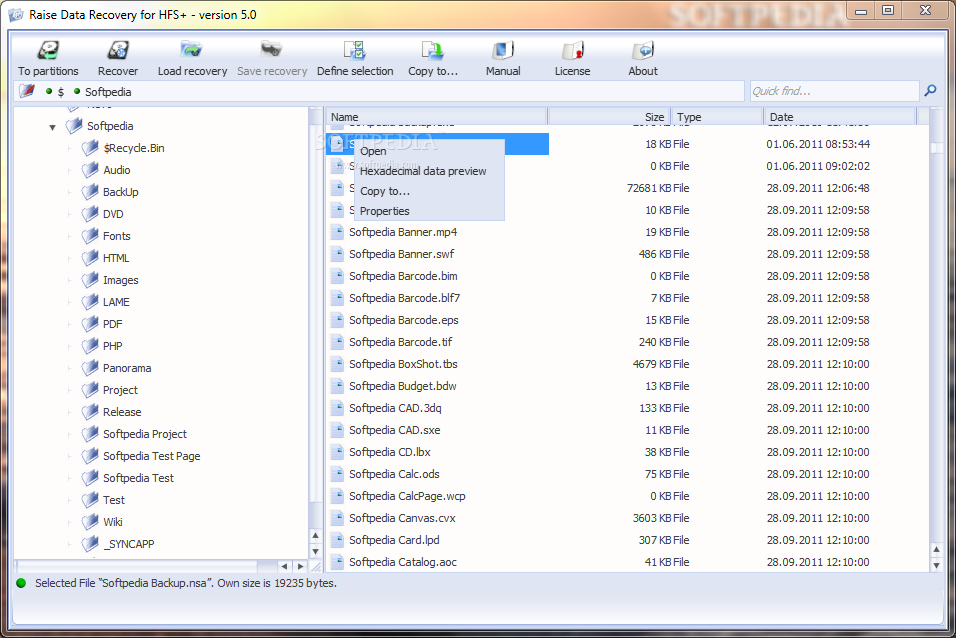Screen dimensions: 956x638
Task: Select file name Softpedia BoxShot.tbs
Action: tap(403, 364)
